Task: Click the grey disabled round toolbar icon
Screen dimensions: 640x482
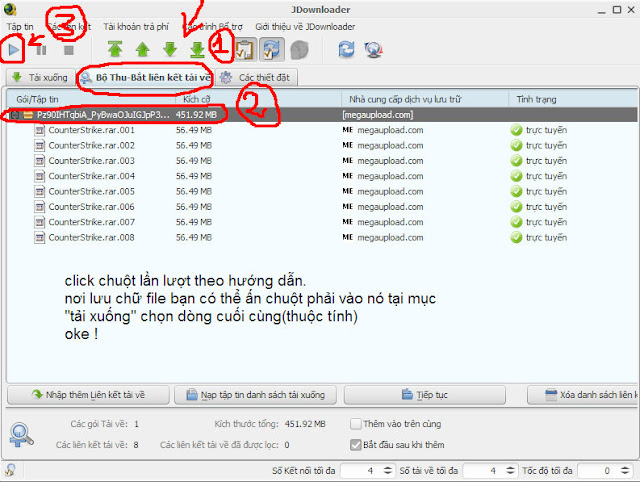Action: tap(299, 50)
